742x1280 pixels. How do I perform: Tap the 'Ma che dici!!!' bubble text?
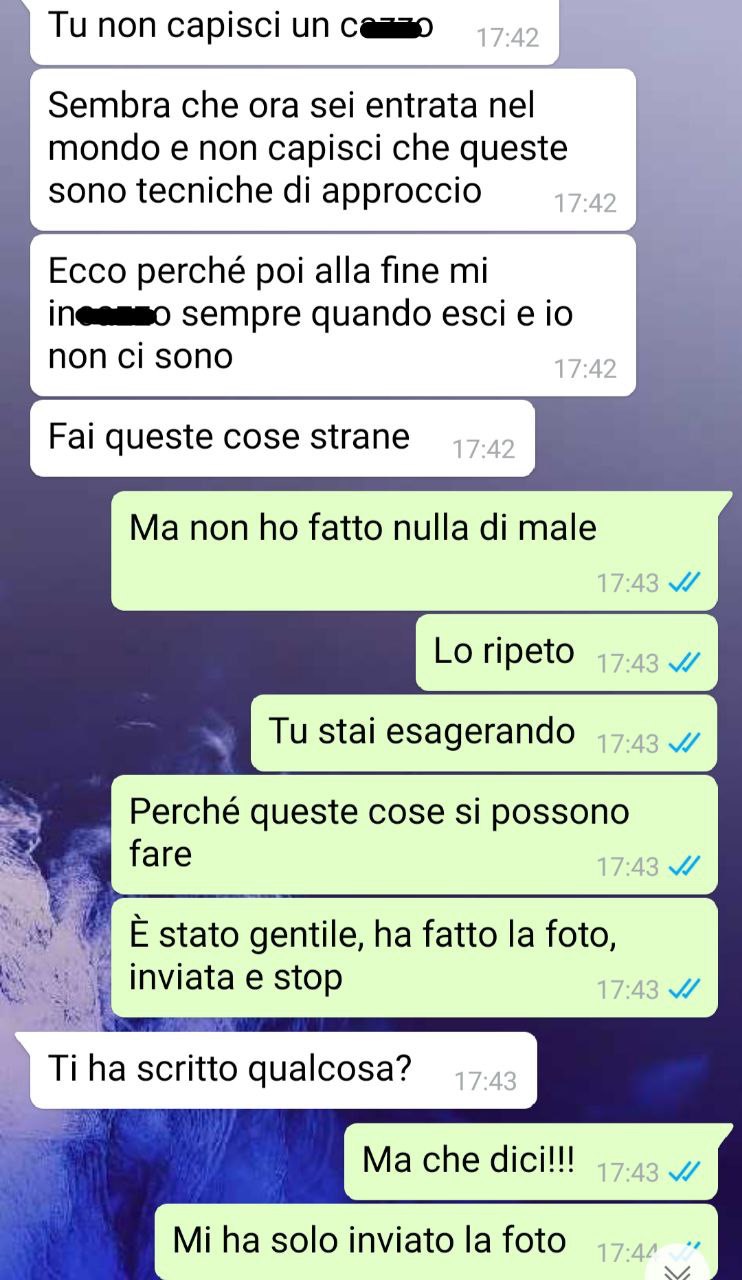pos(469,1160)
